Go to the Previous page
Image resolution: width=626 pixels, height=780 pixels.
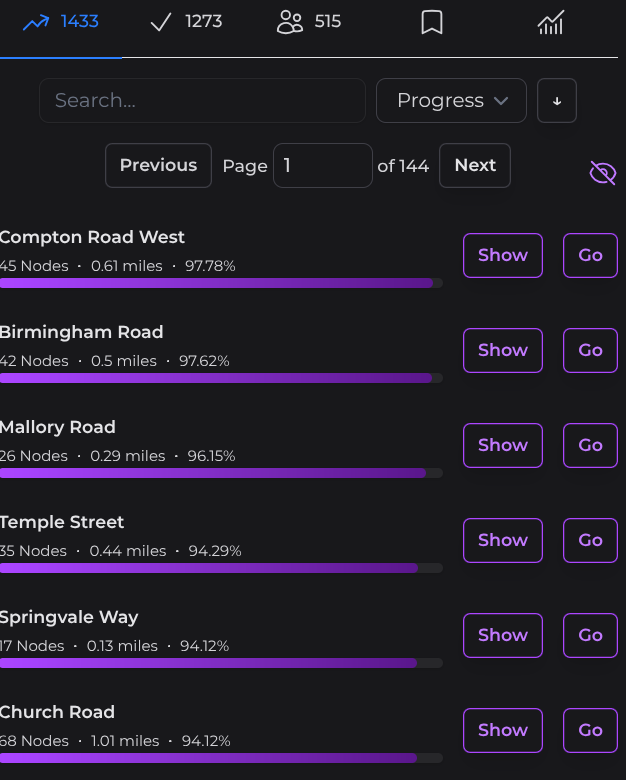coord(158,165)
